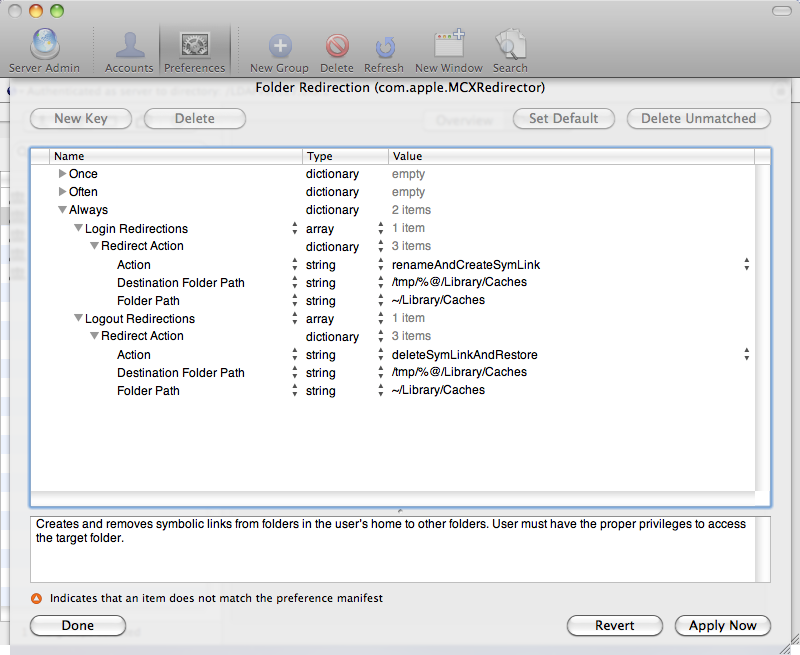
Task: Select the Often row
Action: (393, 192)
